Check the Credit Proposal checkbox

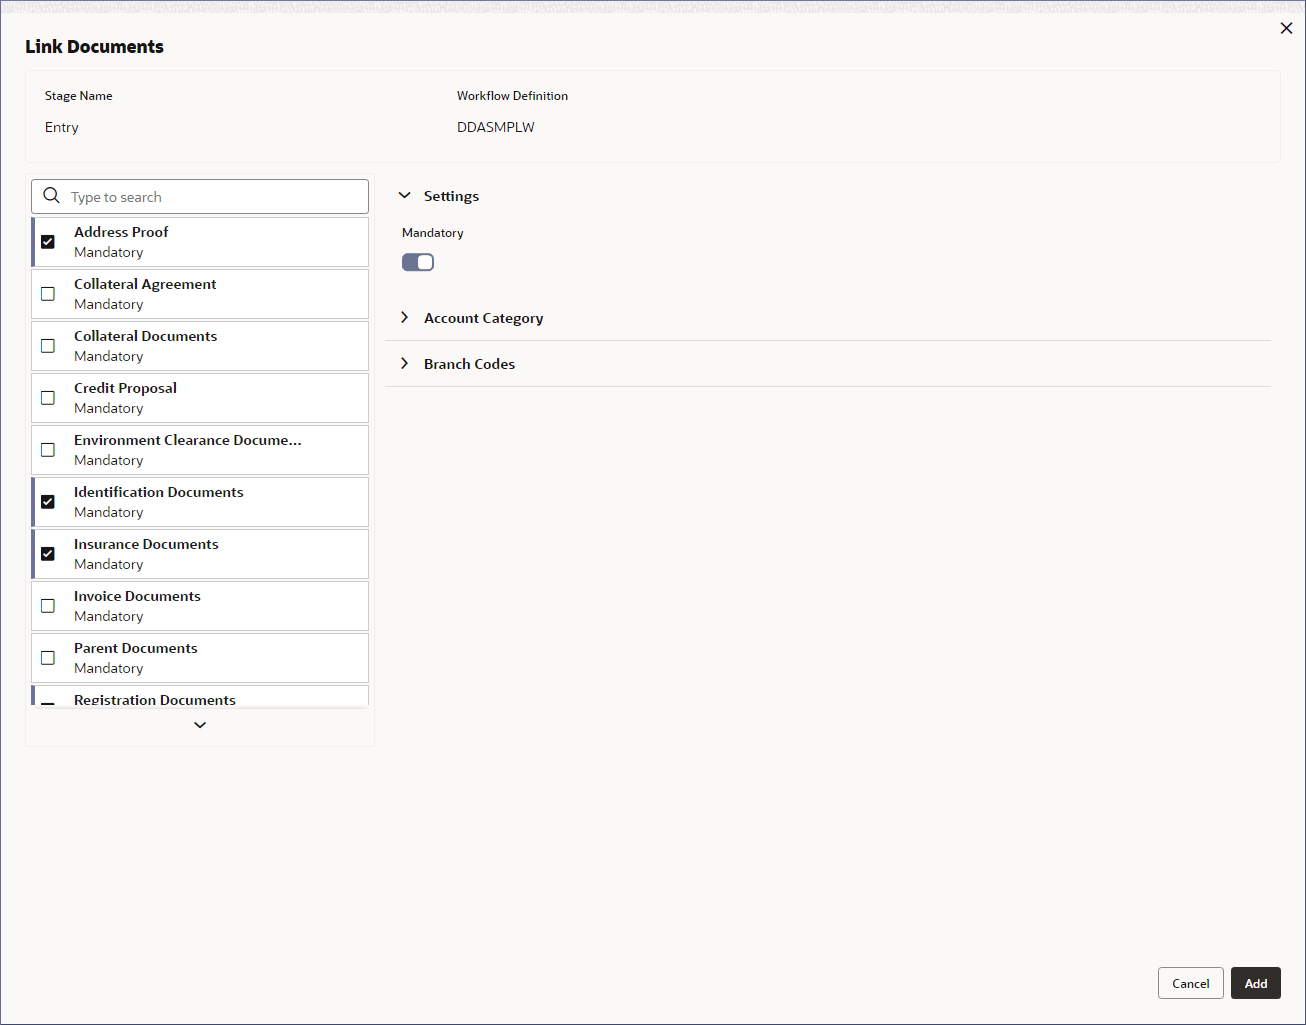click(48, 398)
